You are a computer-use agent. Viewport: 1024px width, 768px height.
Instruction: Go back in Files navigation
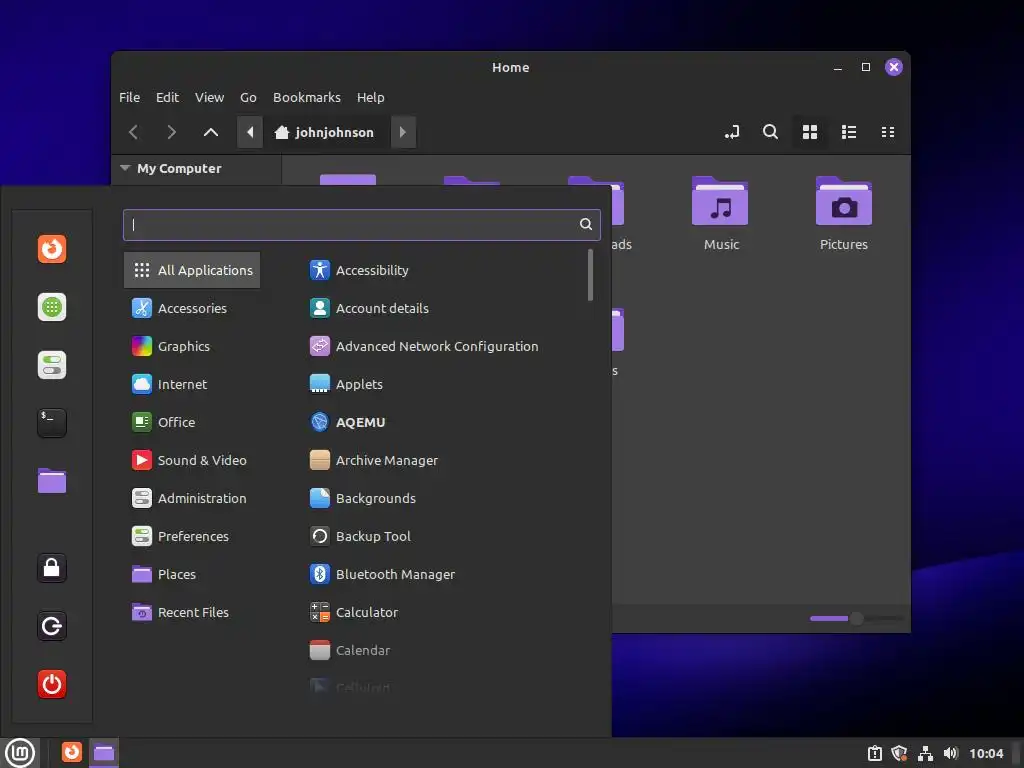pos(134,132)
